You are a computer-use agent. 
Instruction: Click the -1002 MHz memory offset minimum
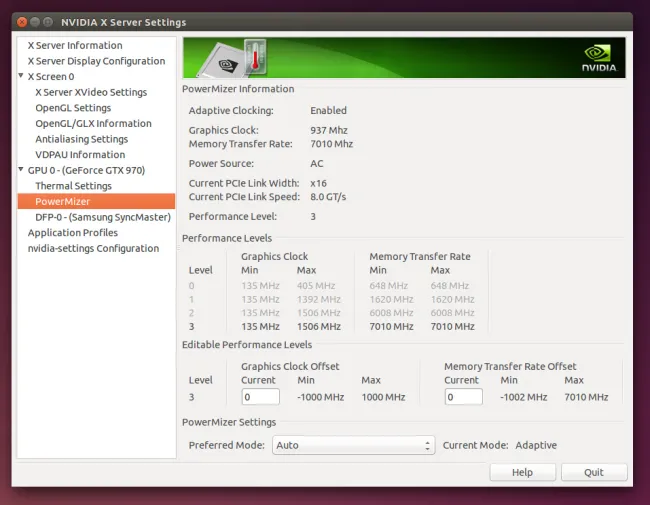(x=524, y=397)
